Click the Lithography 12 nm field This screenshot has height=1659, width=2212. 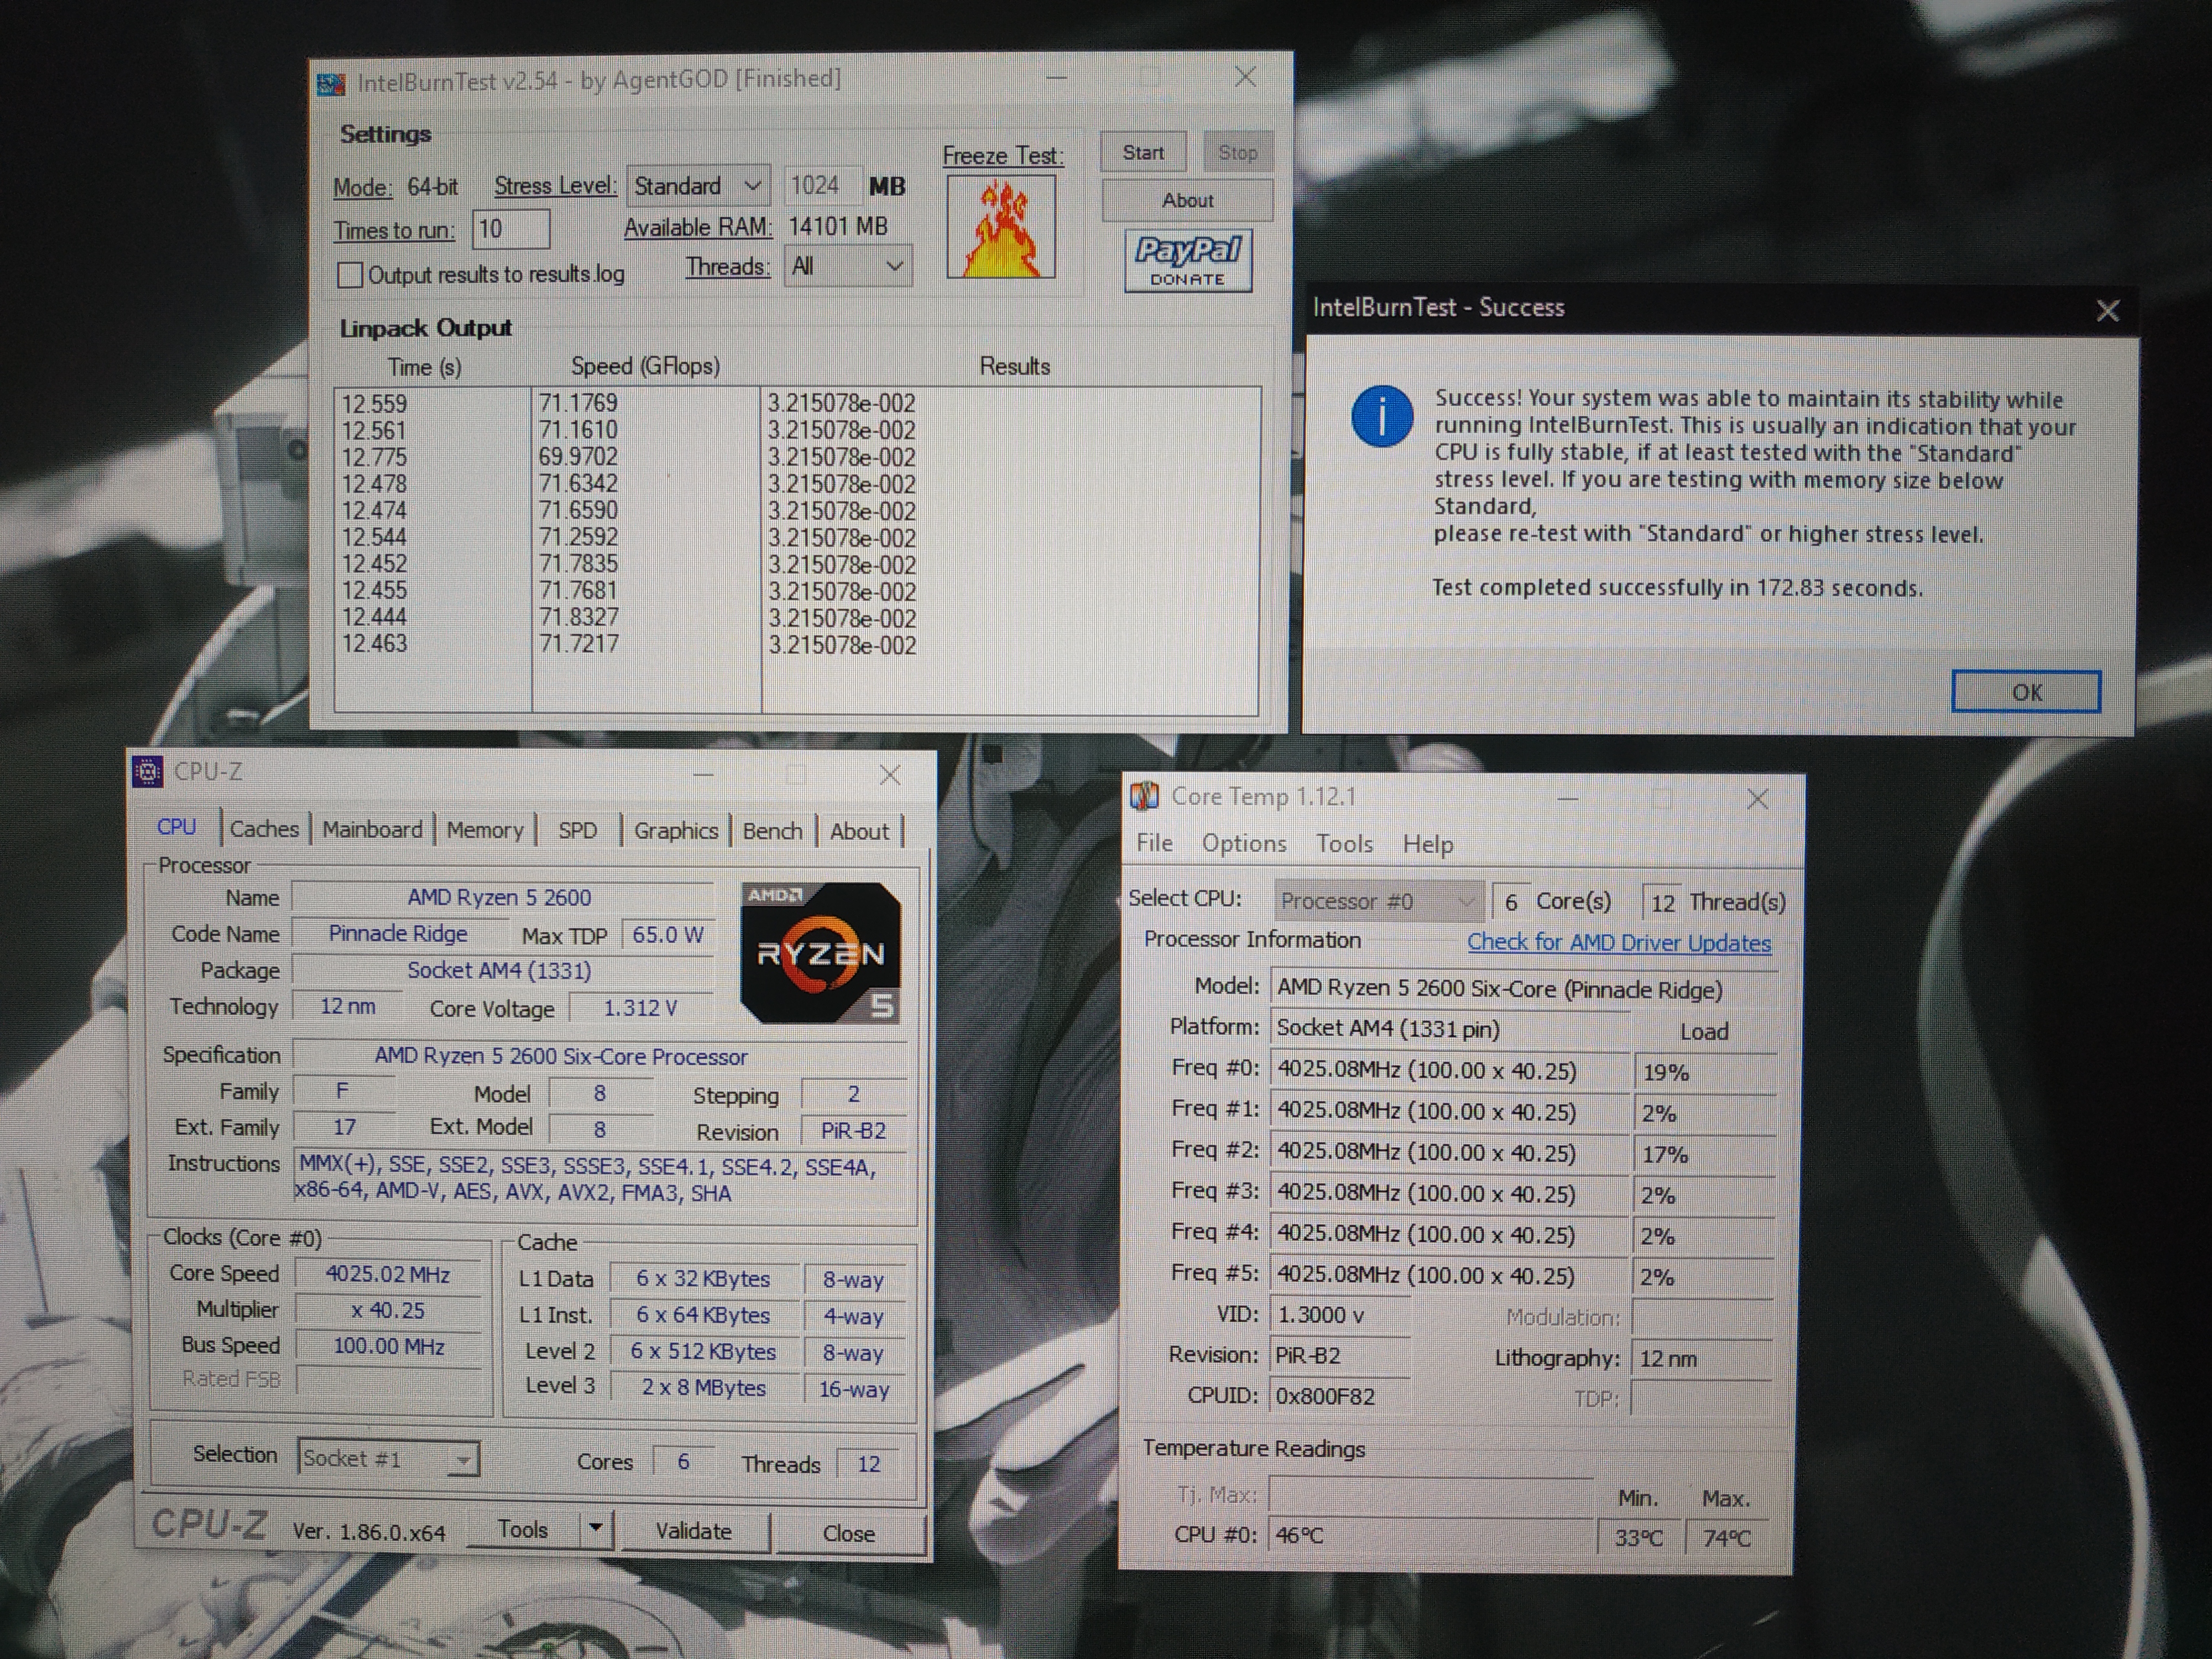1702,1358
